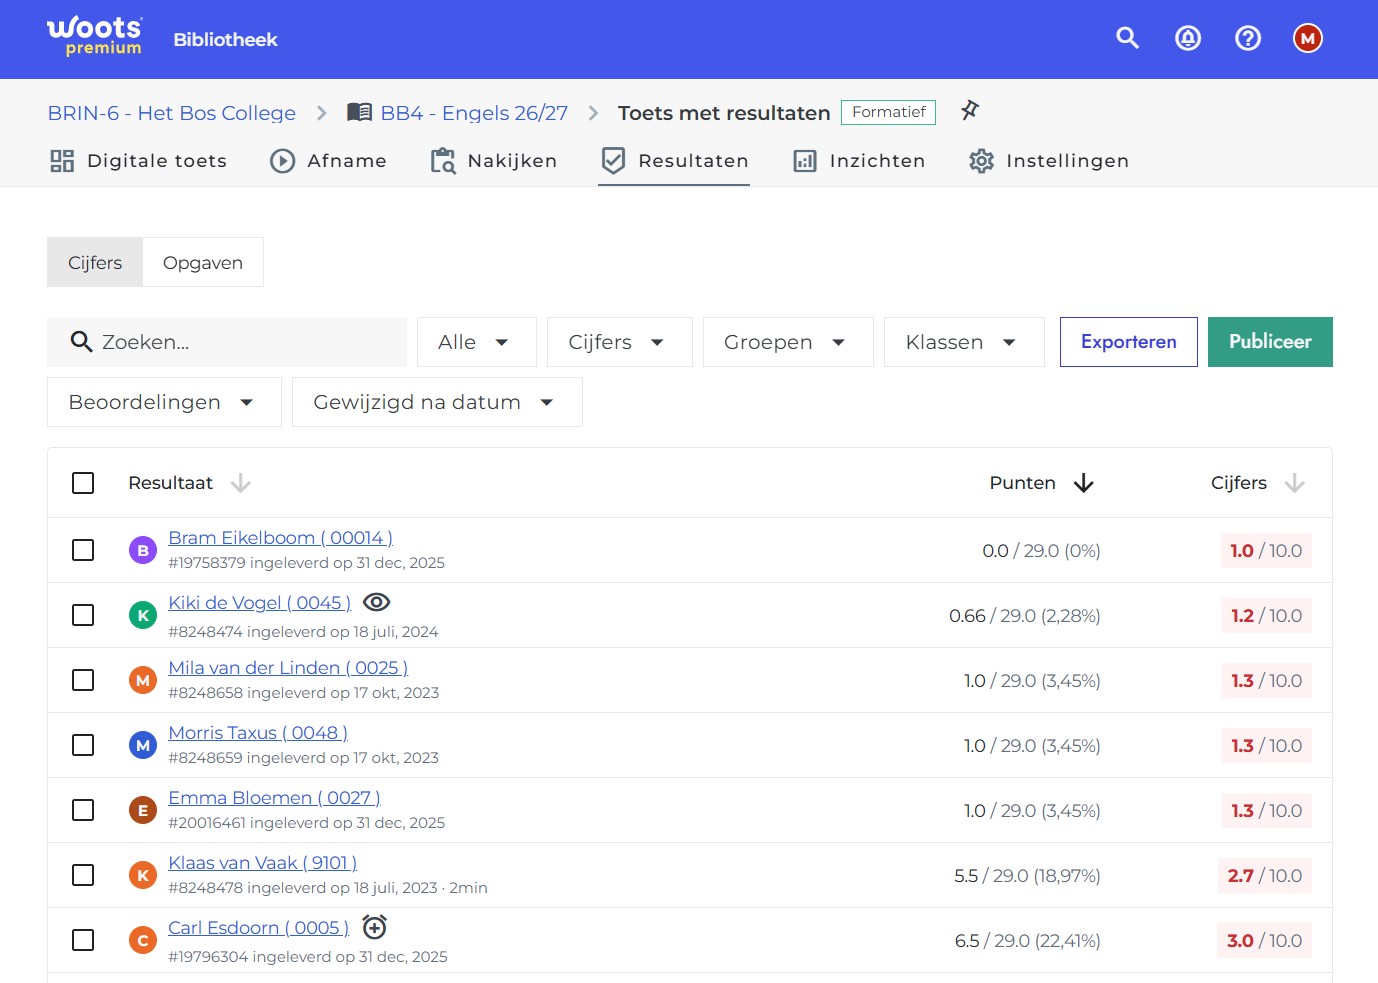Image resolution: width=1378 pixels, height=983 pixels.
Task: Open BB4 - Engels 26/27 breadcrumb
Action: tap(474, 113)
